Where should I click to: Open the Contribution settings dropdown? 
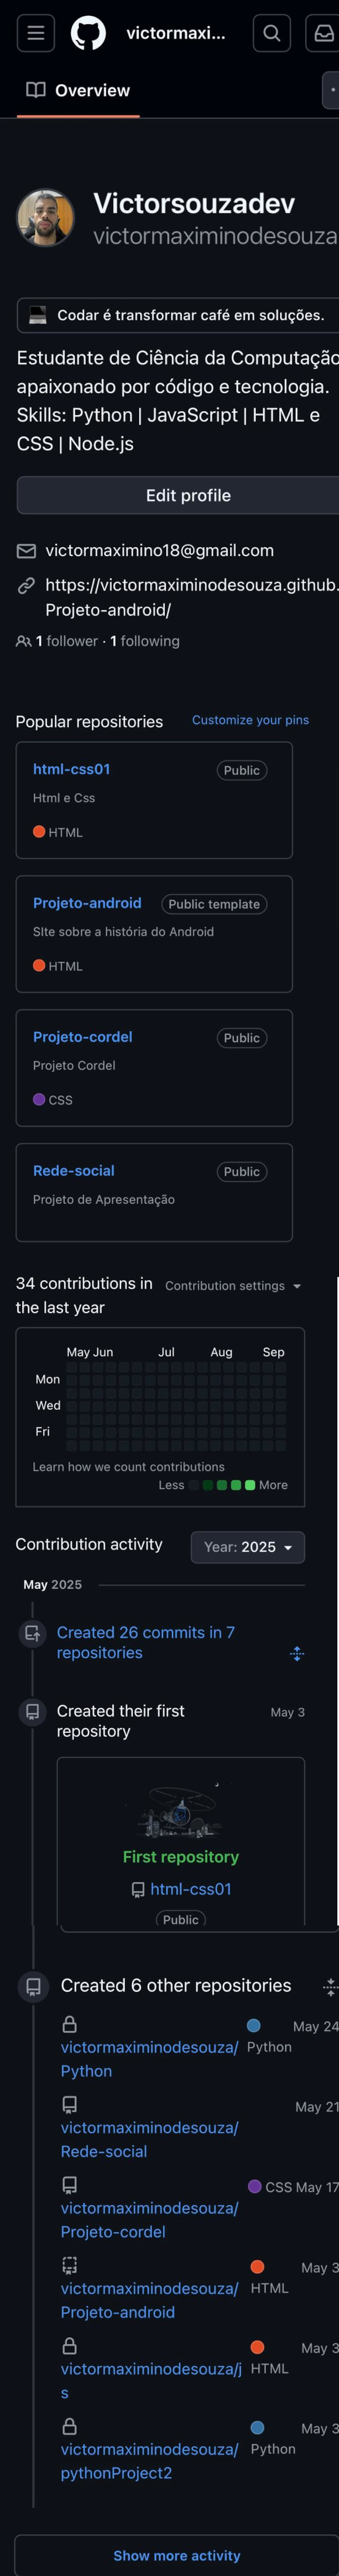(x=231, y=1286)
